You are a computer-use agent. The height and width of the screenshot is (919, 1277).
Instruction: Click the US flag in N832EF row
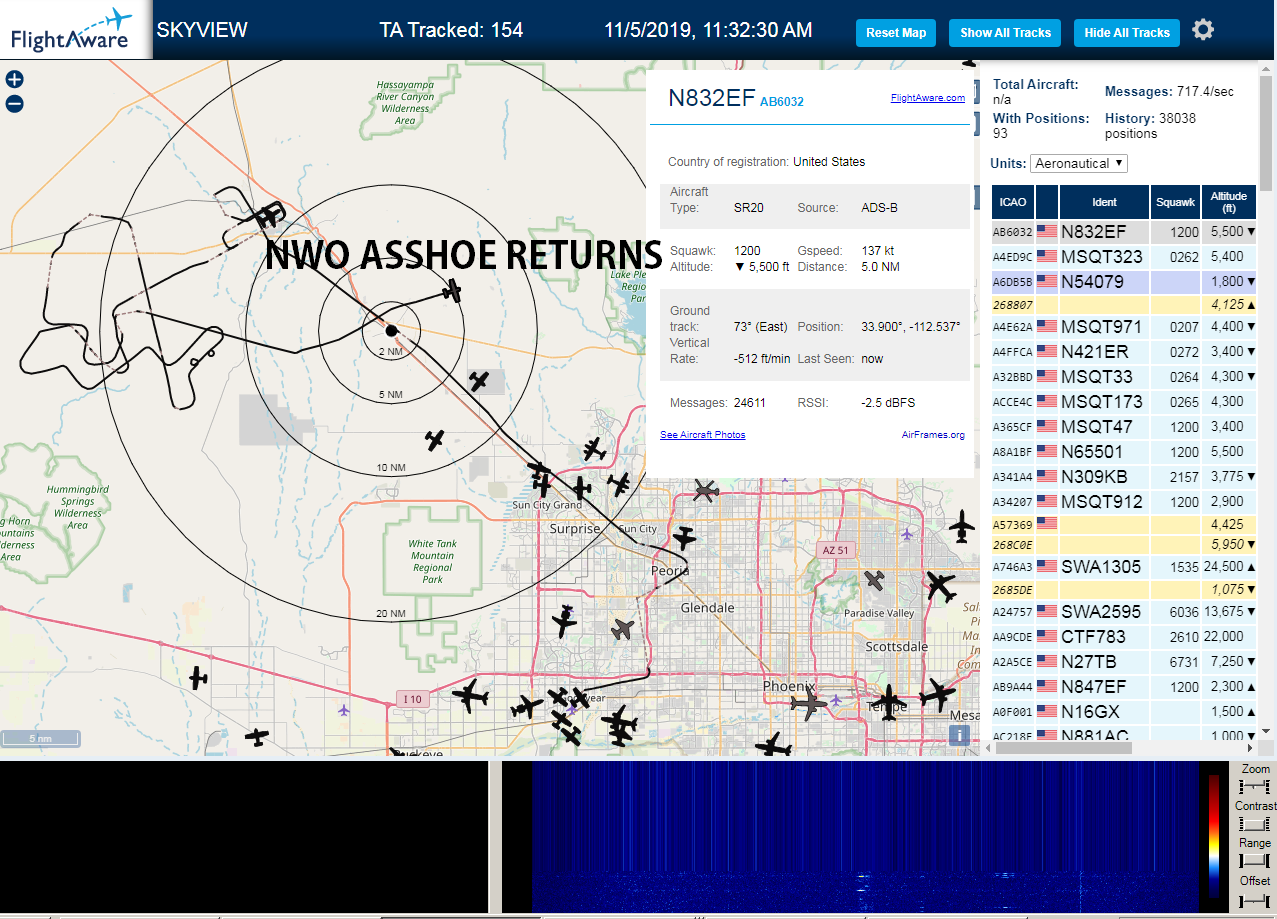tap(1047, 231)
